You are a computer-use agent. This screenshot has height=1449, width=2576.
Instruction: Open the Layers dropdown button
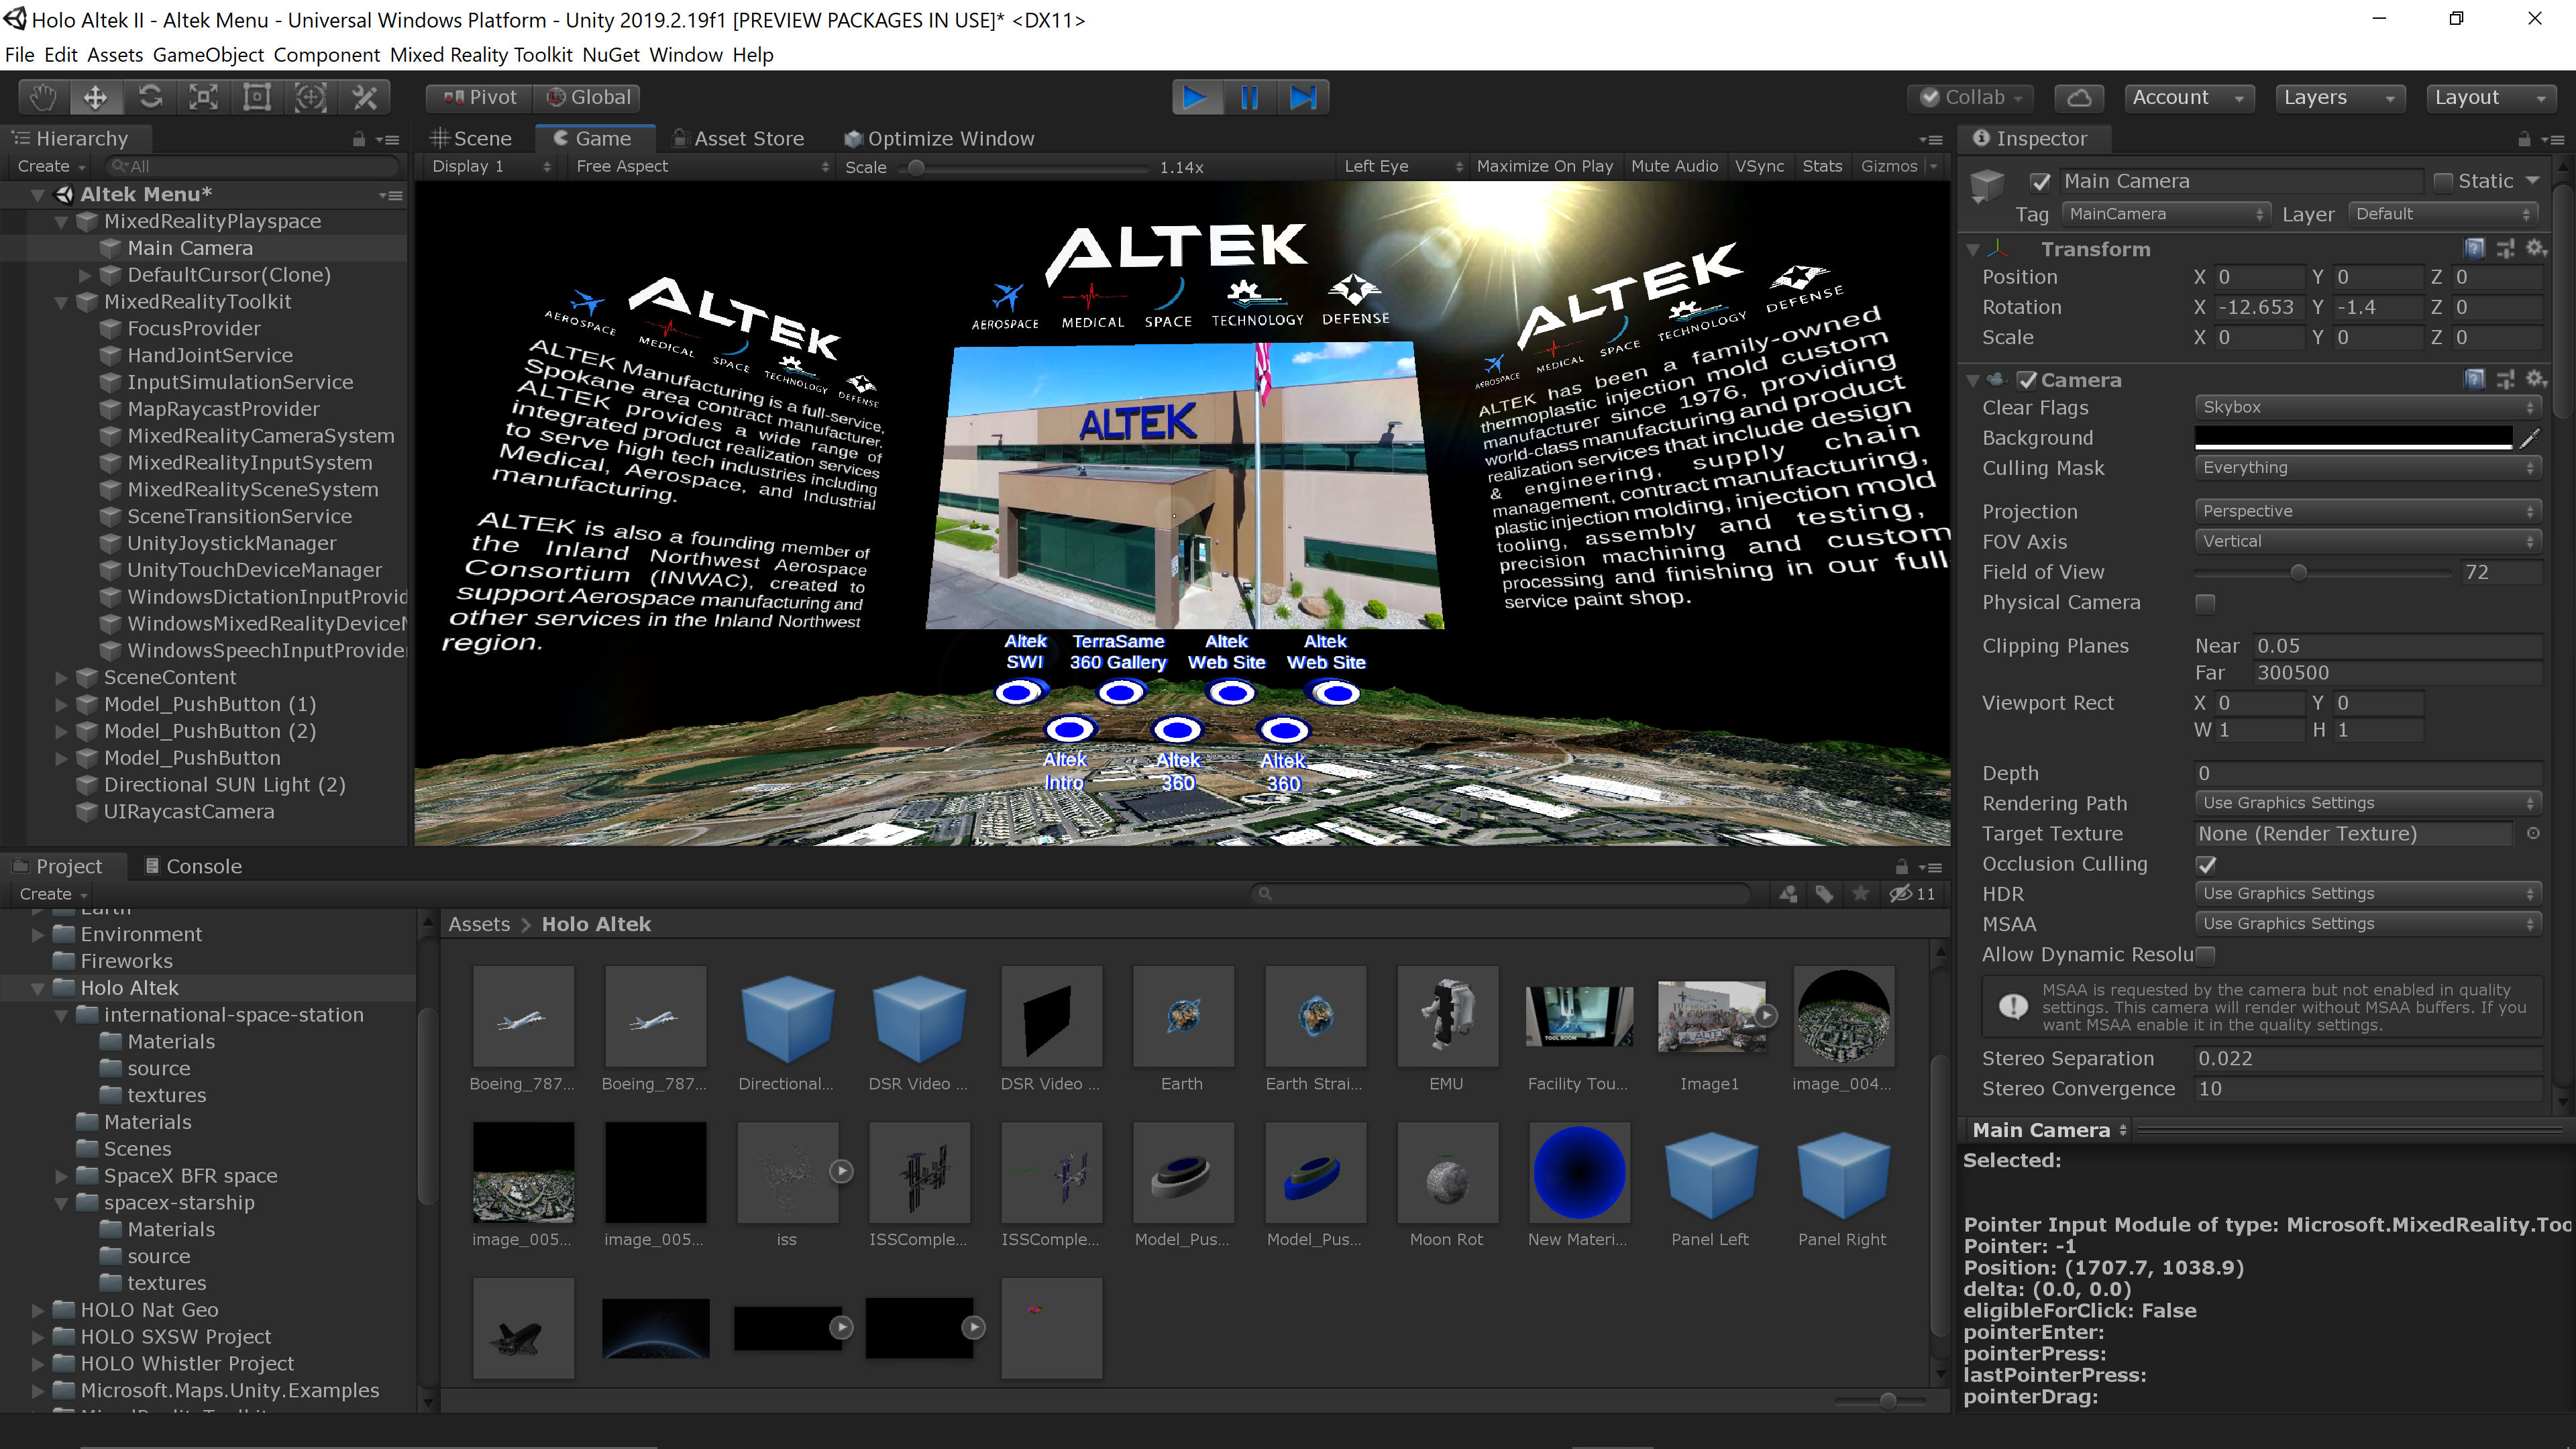(2339, 97)
